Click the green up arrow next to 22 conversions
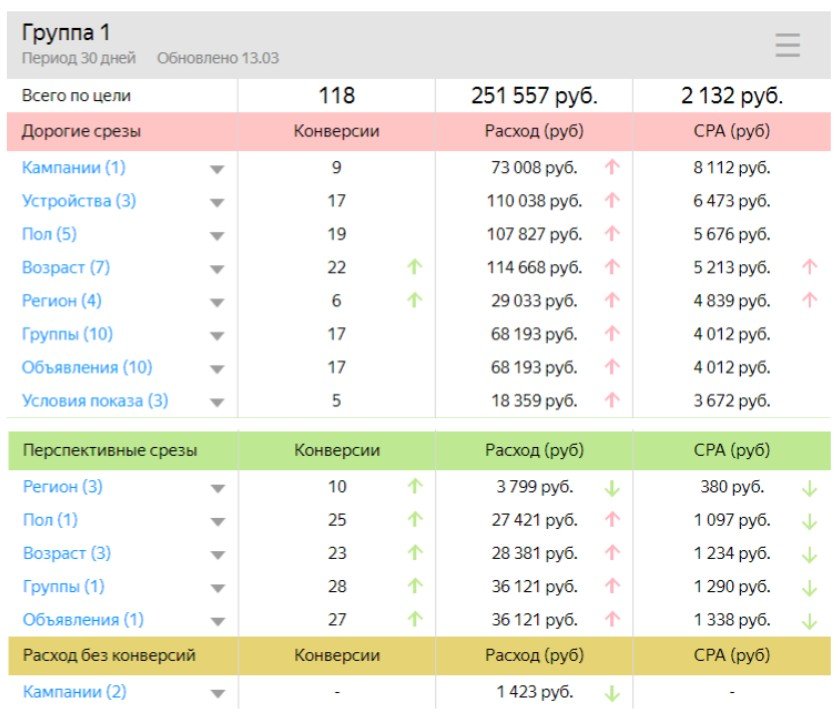 [415, 267]
